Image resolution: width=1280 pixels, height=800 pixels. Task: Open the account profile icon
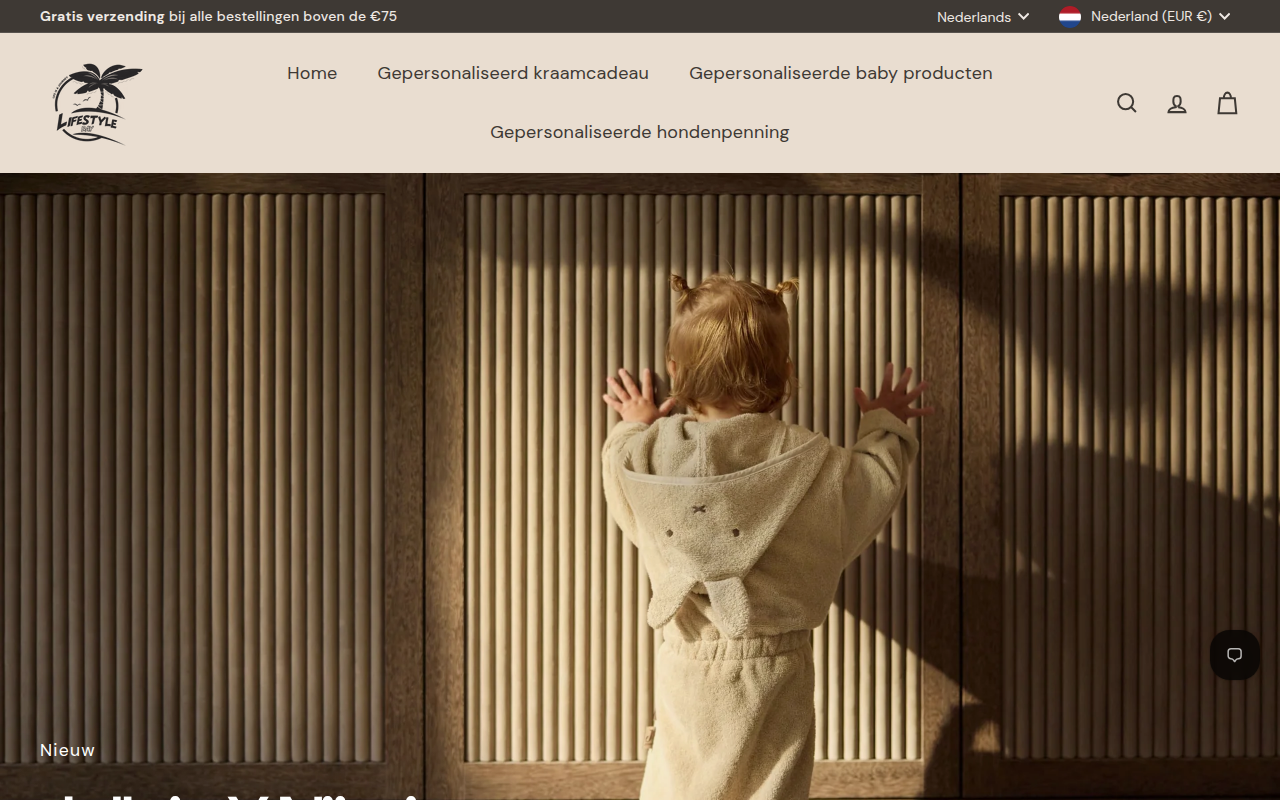point(1177,103)
